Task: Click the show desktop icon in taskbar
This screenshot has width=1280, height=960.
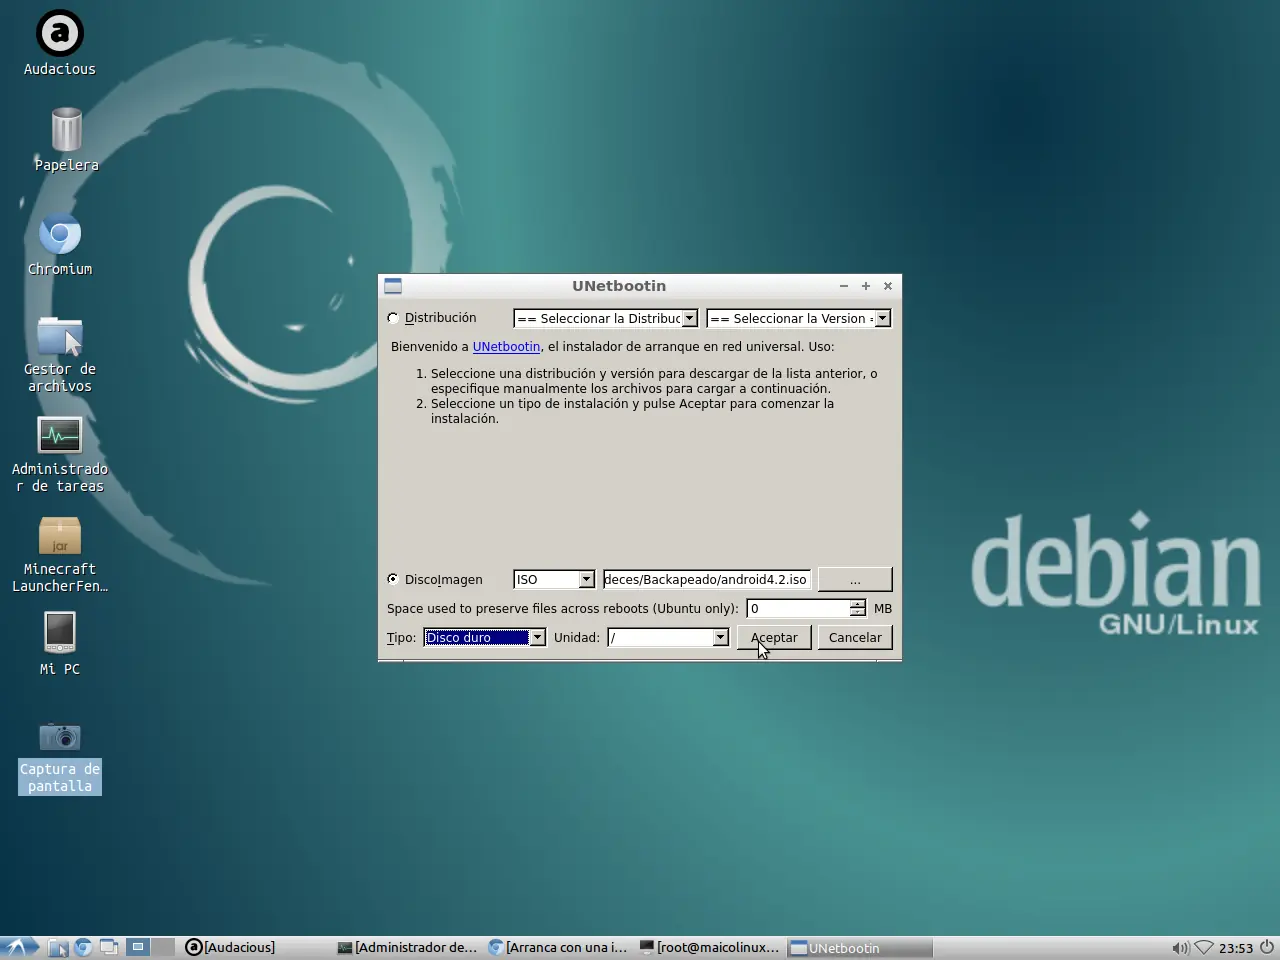Action: click(x=108, y=947)
